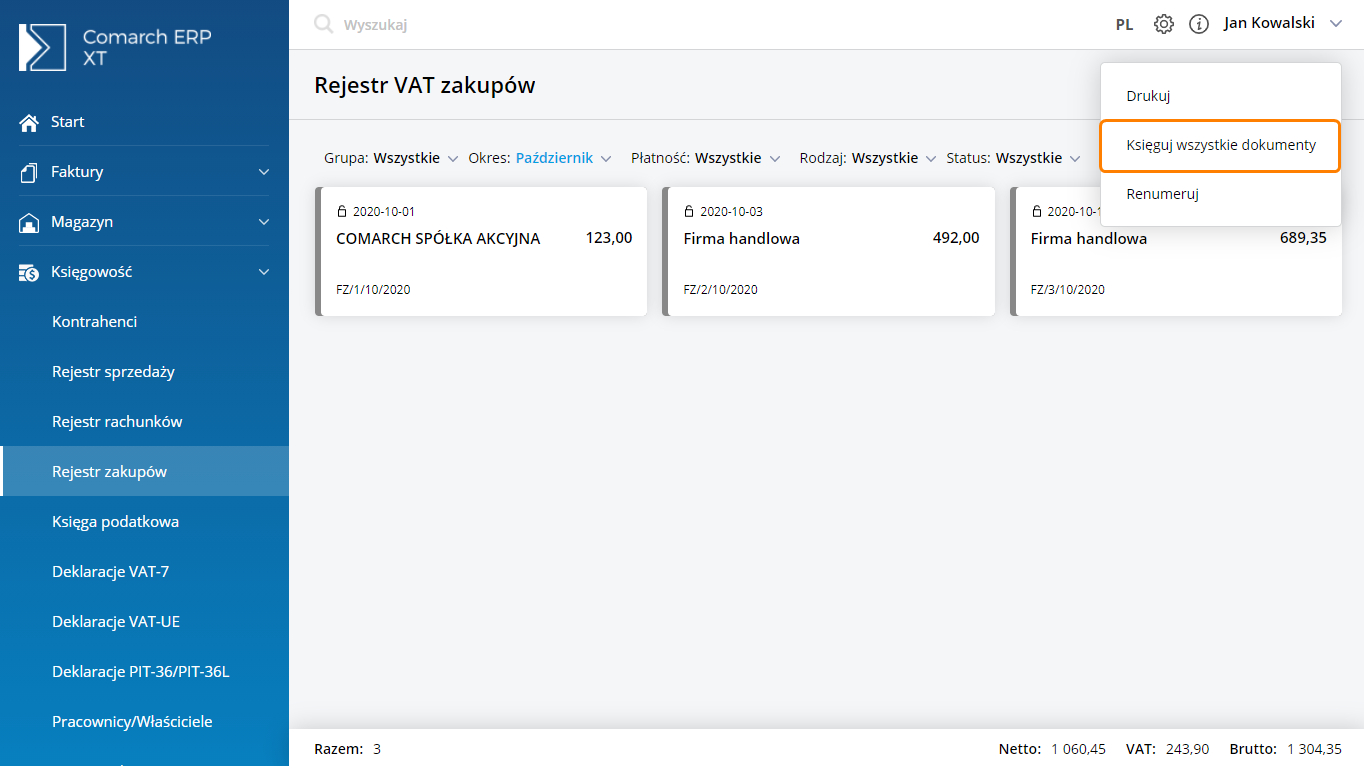Click the Księgowość accounting icon
Viewport: 1364px width, 766px height.
pyautogui.click(x=29, y=272)
